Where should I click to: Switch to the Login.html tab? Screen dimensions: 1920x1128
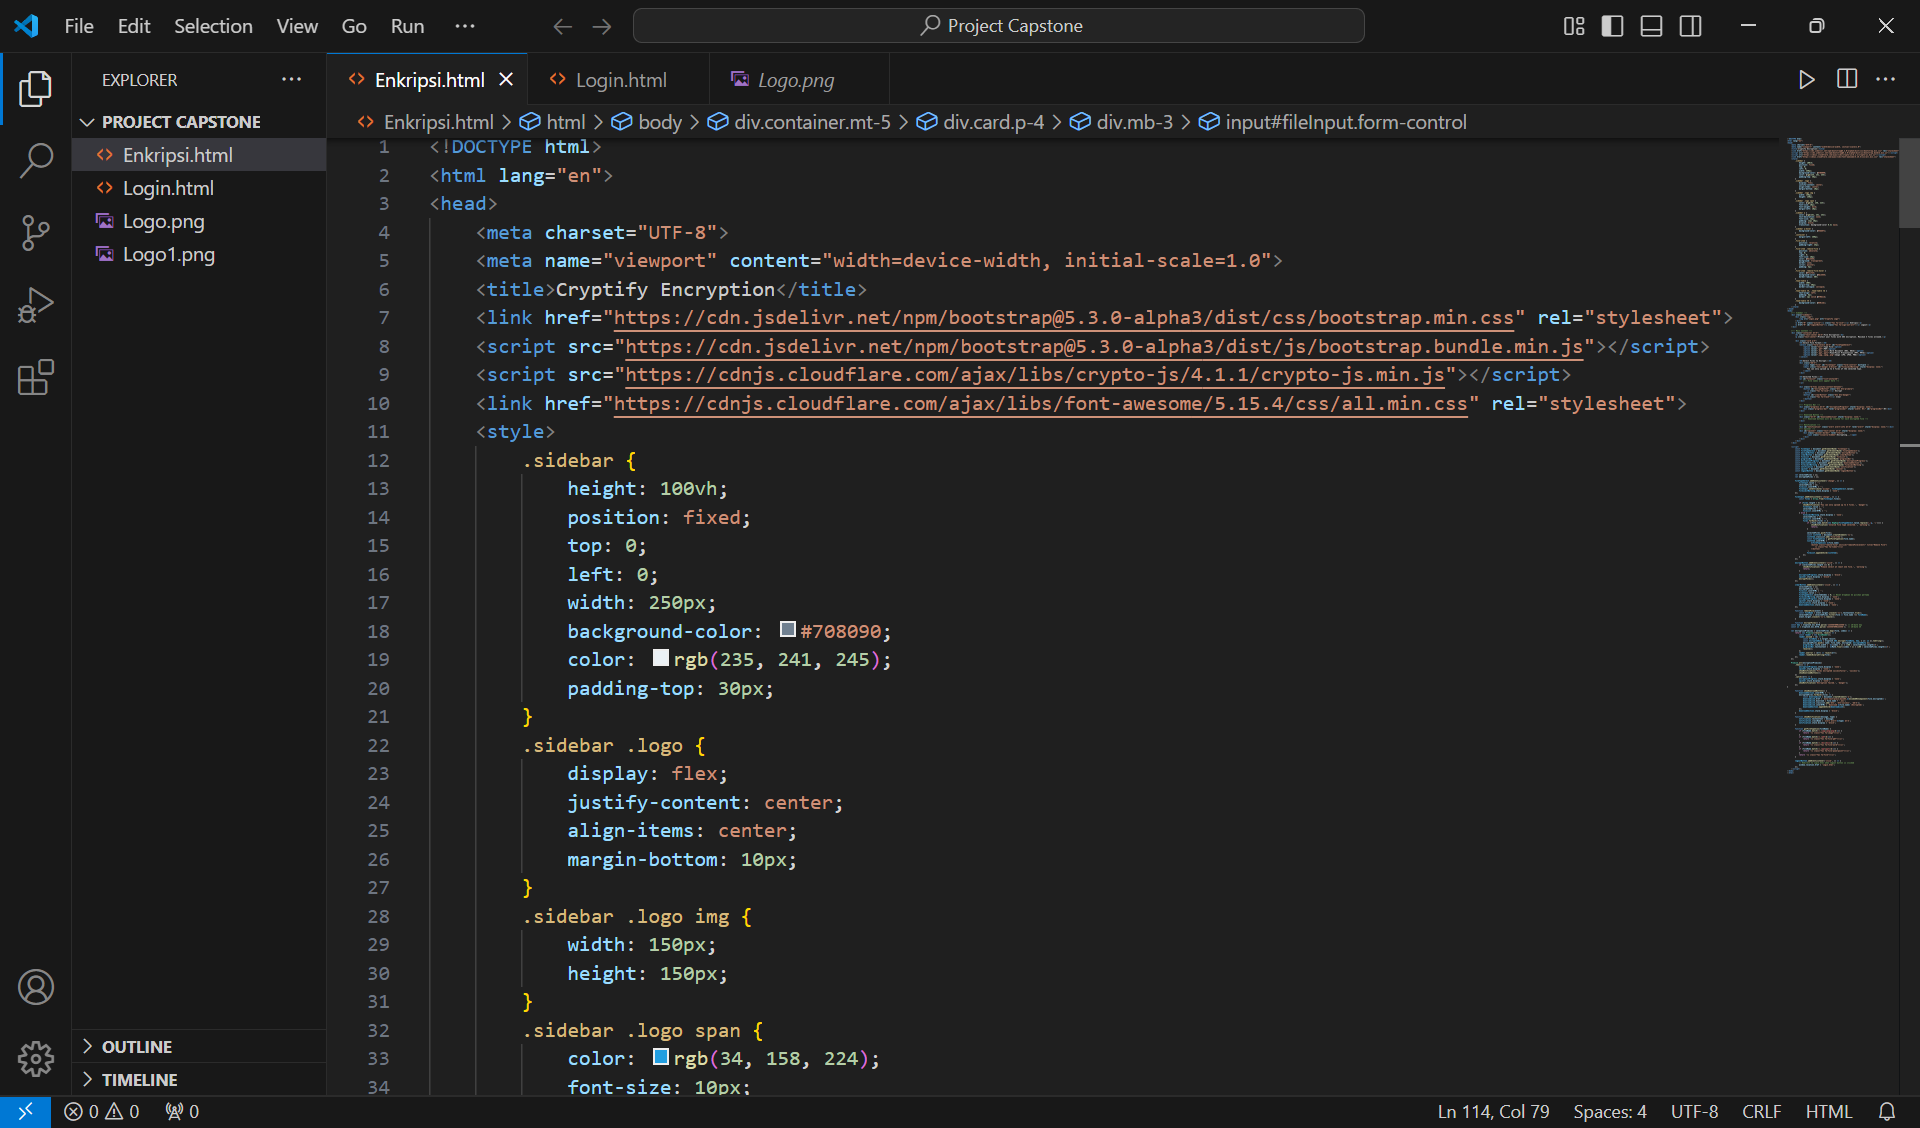coord(618,79)
